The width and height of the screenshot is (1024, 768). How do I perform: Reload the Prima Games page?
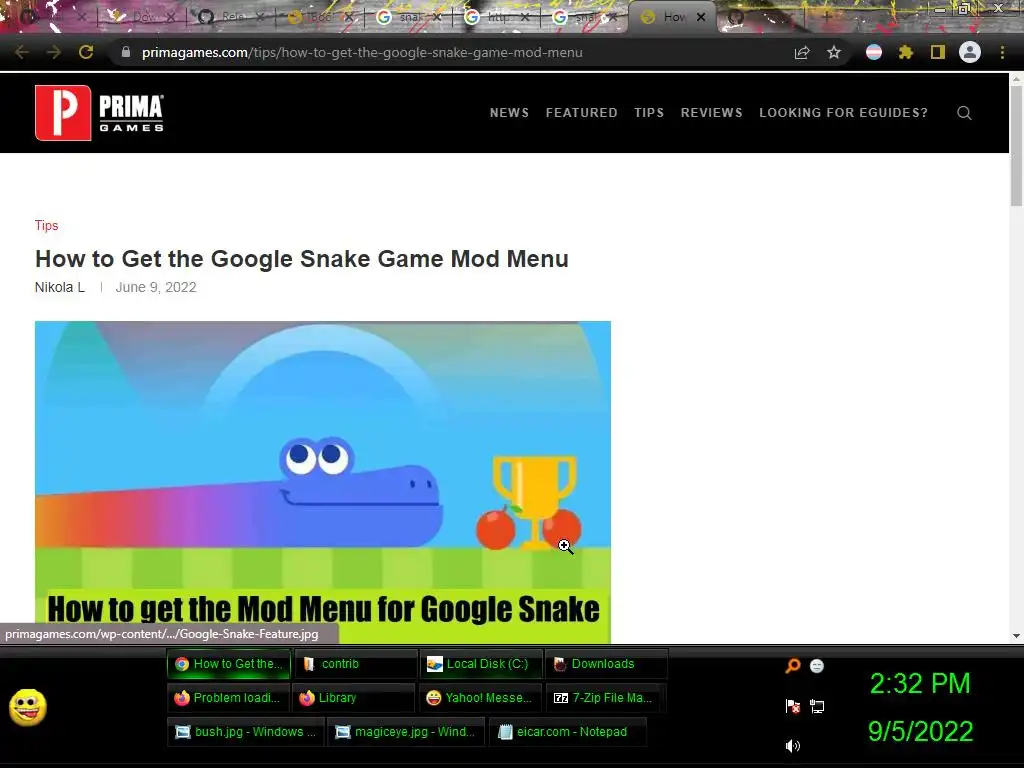pos(86,52)
